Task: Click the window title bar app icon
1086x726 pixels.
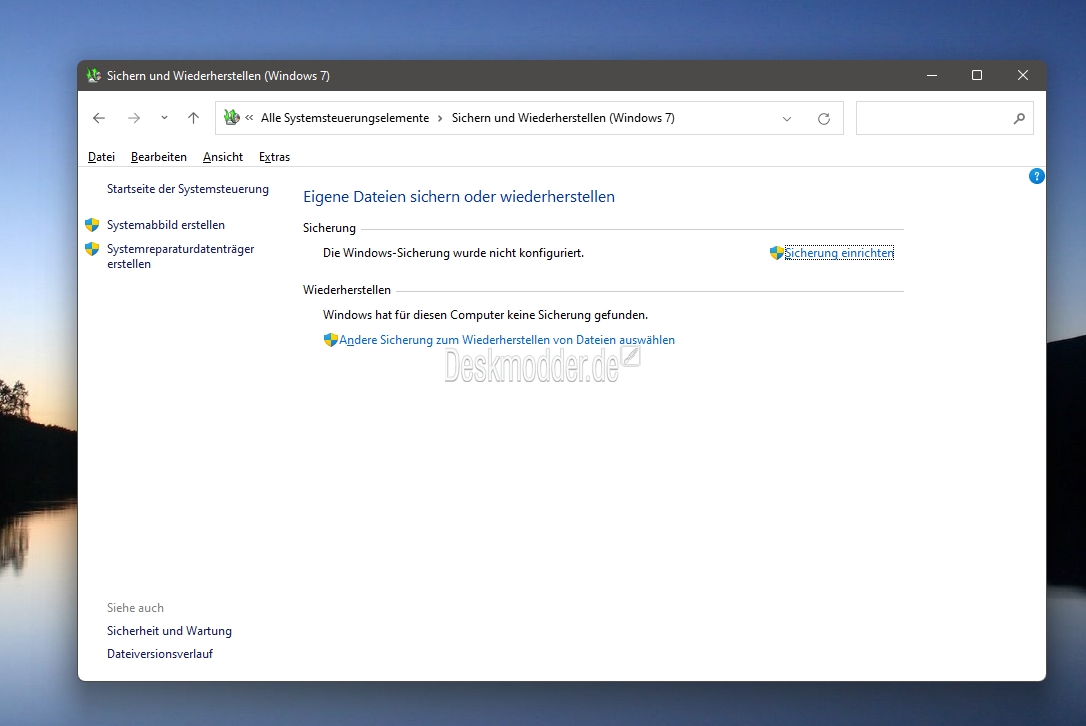Action: click(94, 76)
